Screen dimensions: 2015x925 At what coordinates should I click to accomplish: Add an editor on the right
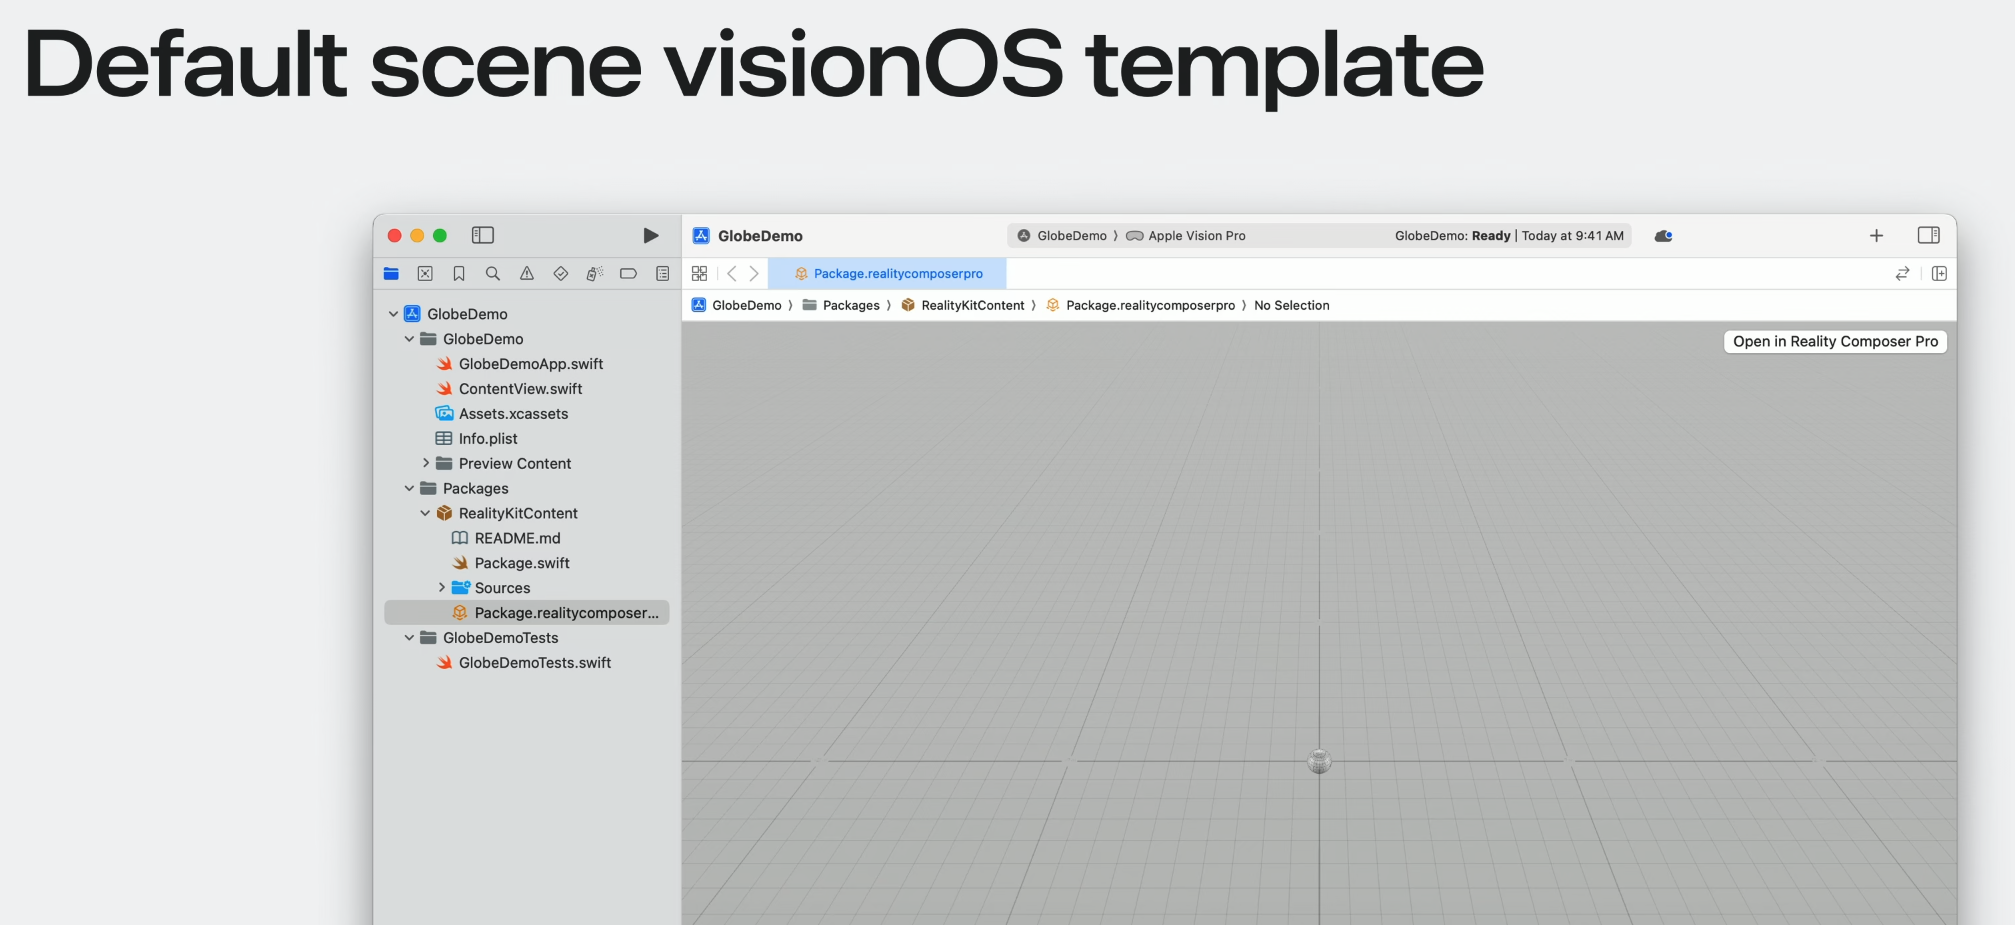[x=1939, y=273]
